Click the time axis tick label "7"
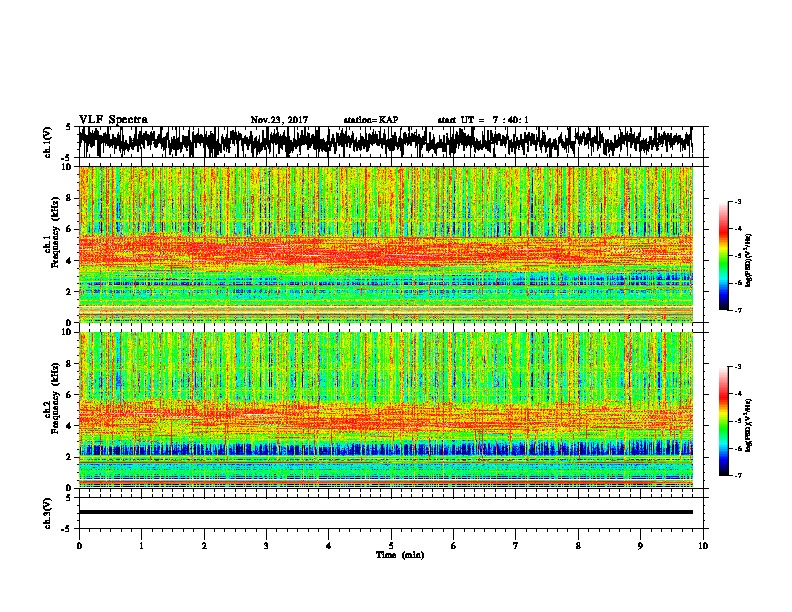The image size is (792, 612). 516,546
